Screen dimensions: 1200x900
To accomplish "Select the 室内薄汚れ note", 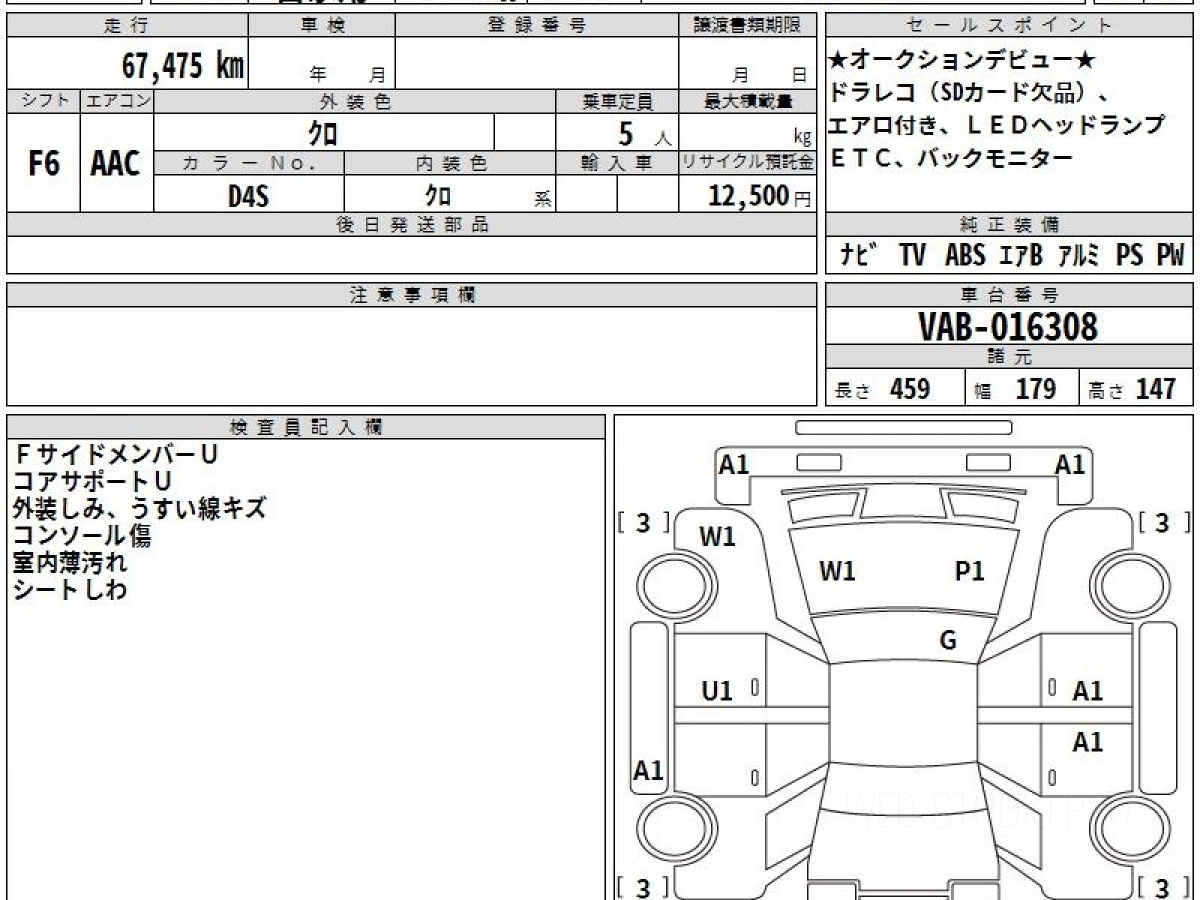I will 70,562.
